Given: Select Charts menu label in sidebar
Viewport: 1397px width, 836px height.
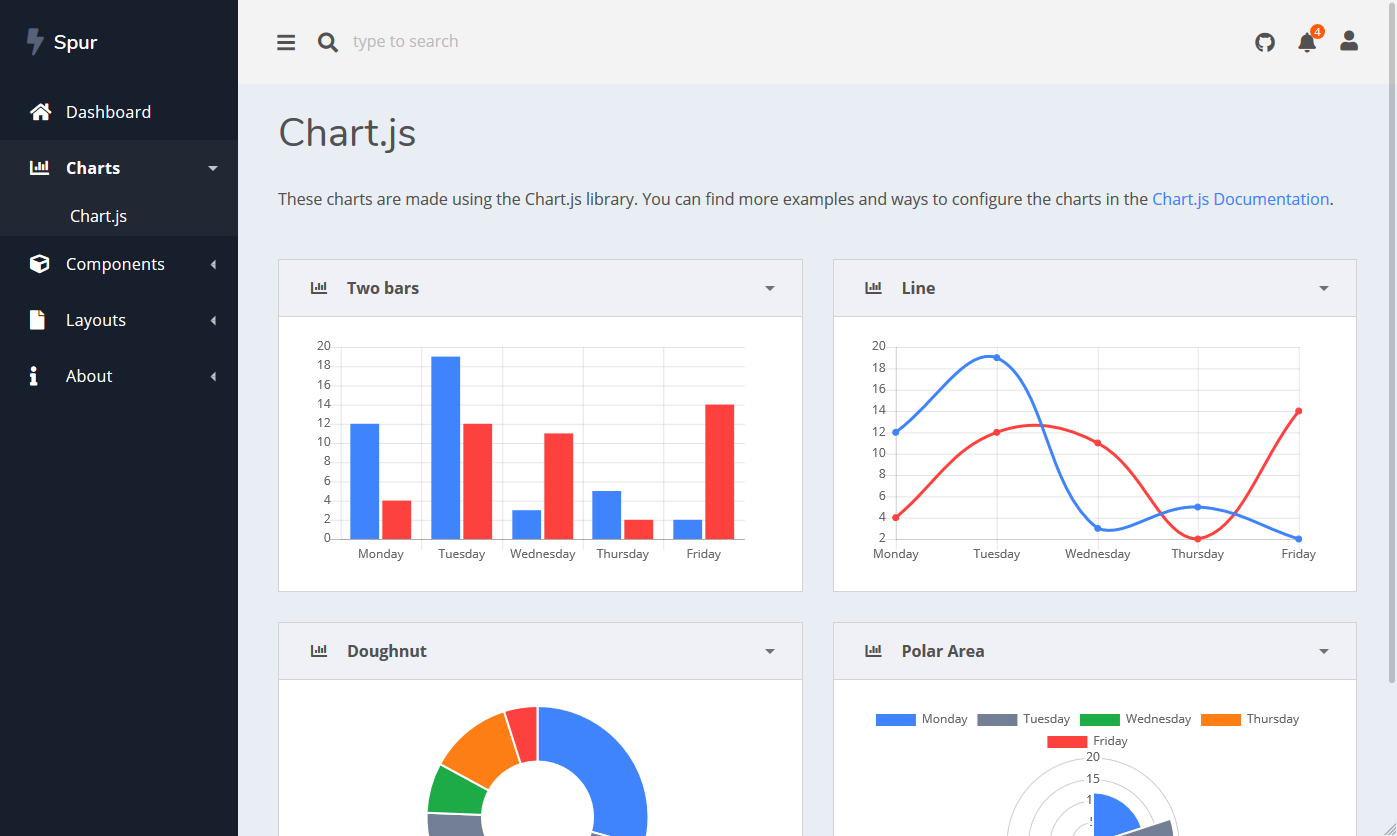Looking at the screenshot, I should click(x=93, y=168).
